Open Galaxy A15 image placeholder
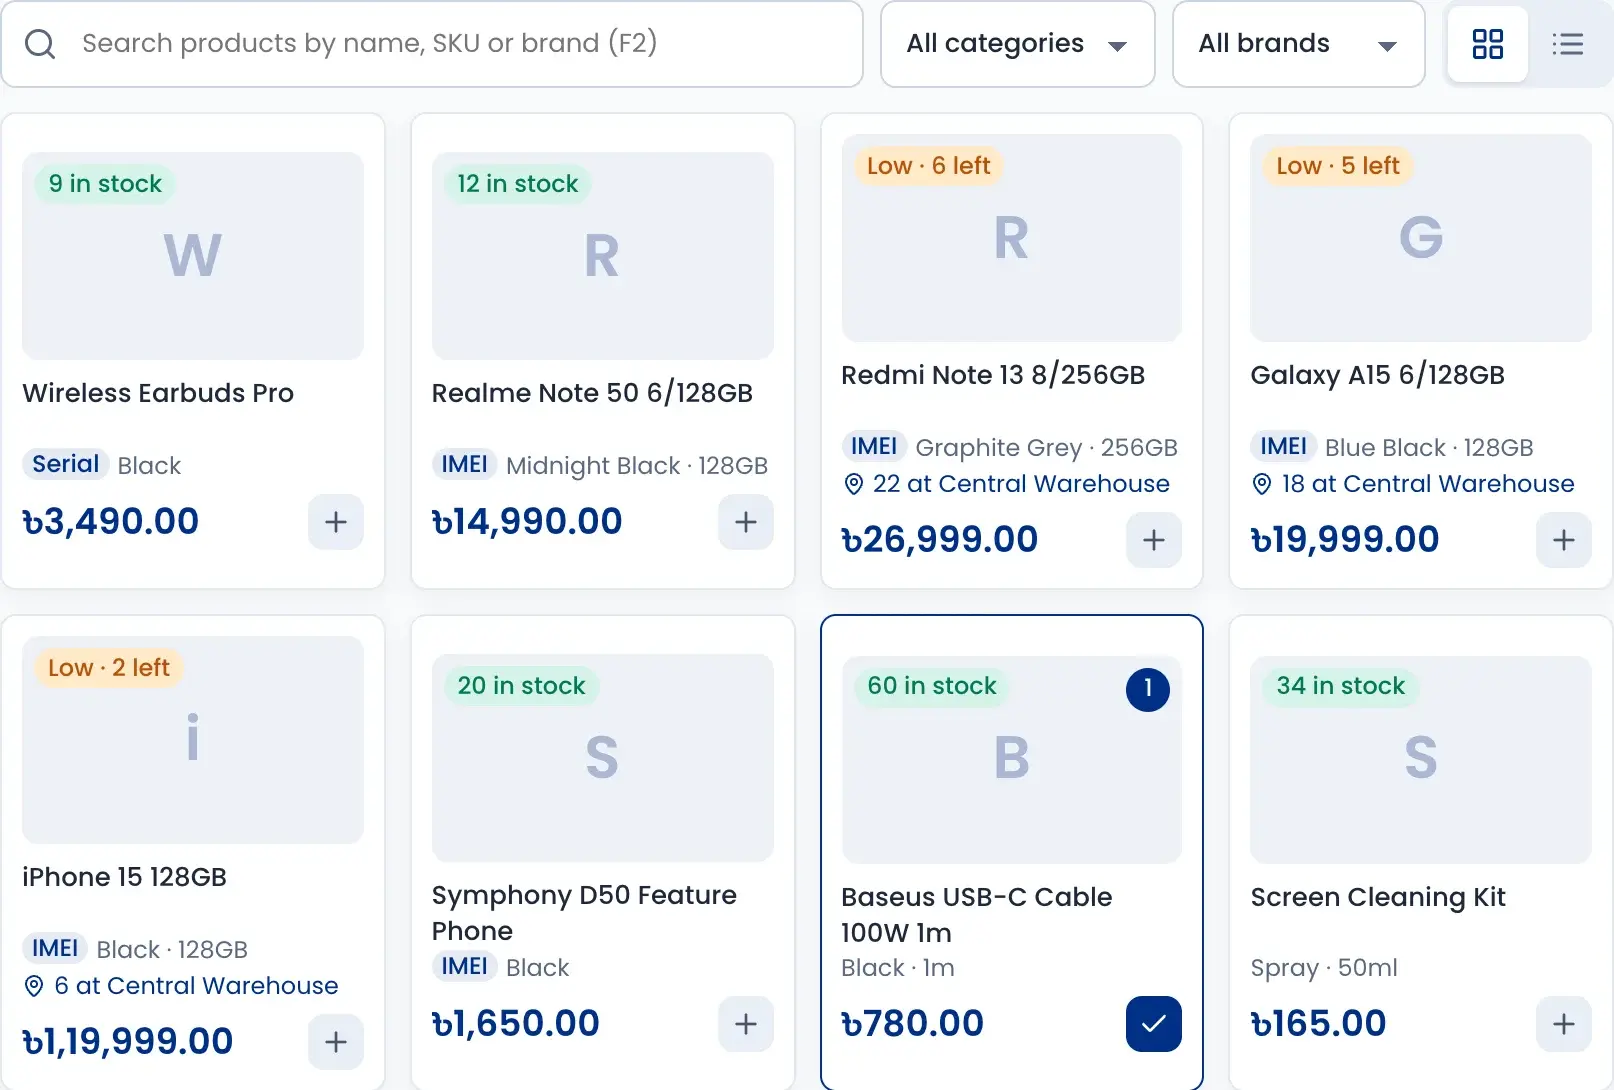Viewport: 1614px width, 1090px height. tap(1421, 238)
